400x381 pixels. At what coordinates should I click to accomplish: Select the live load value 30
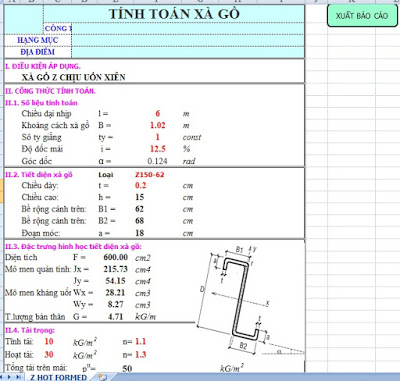(x=49, y=354)
